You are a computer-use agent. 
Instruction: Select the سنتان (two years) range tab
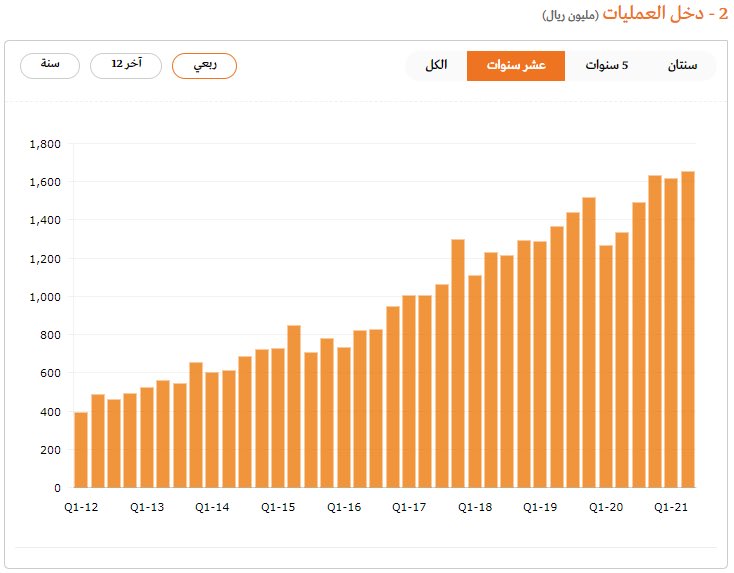(682, 66)
